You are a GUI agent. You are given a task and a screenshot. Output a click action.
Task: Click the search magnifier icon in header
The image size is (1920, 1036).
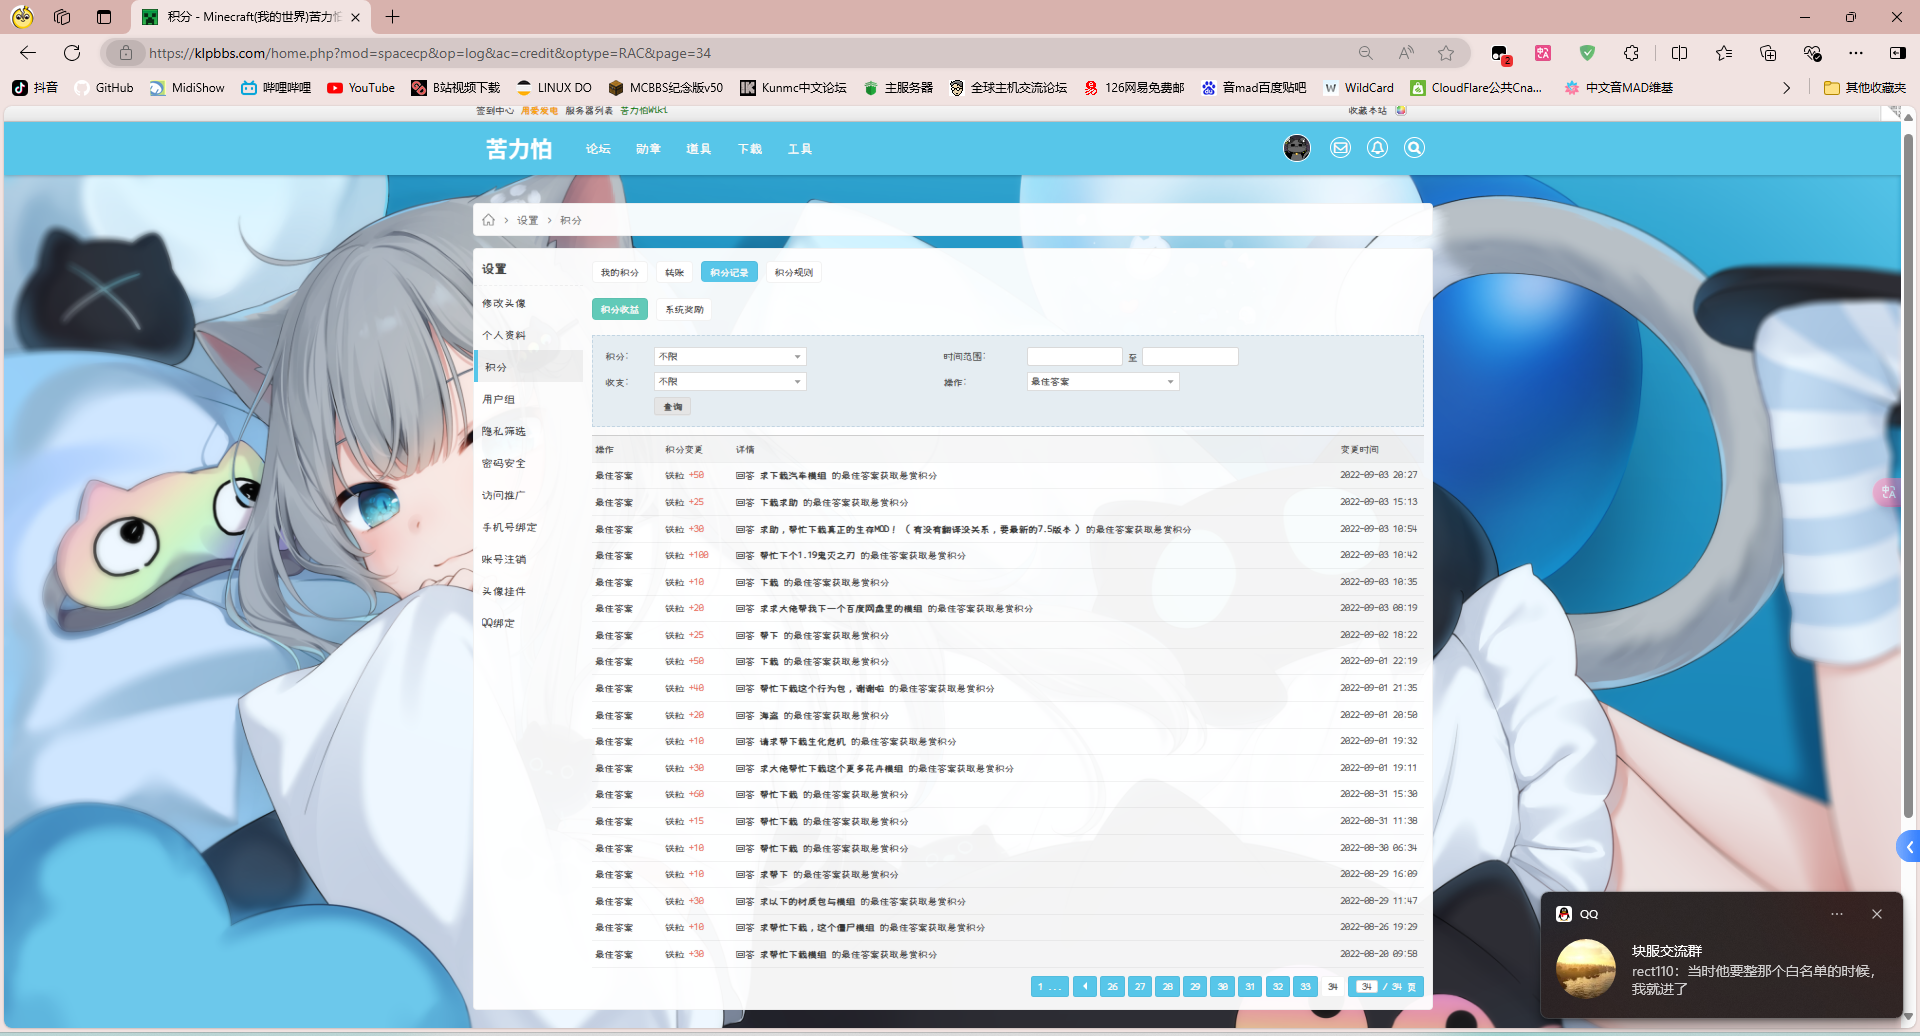click(1414, 148)
